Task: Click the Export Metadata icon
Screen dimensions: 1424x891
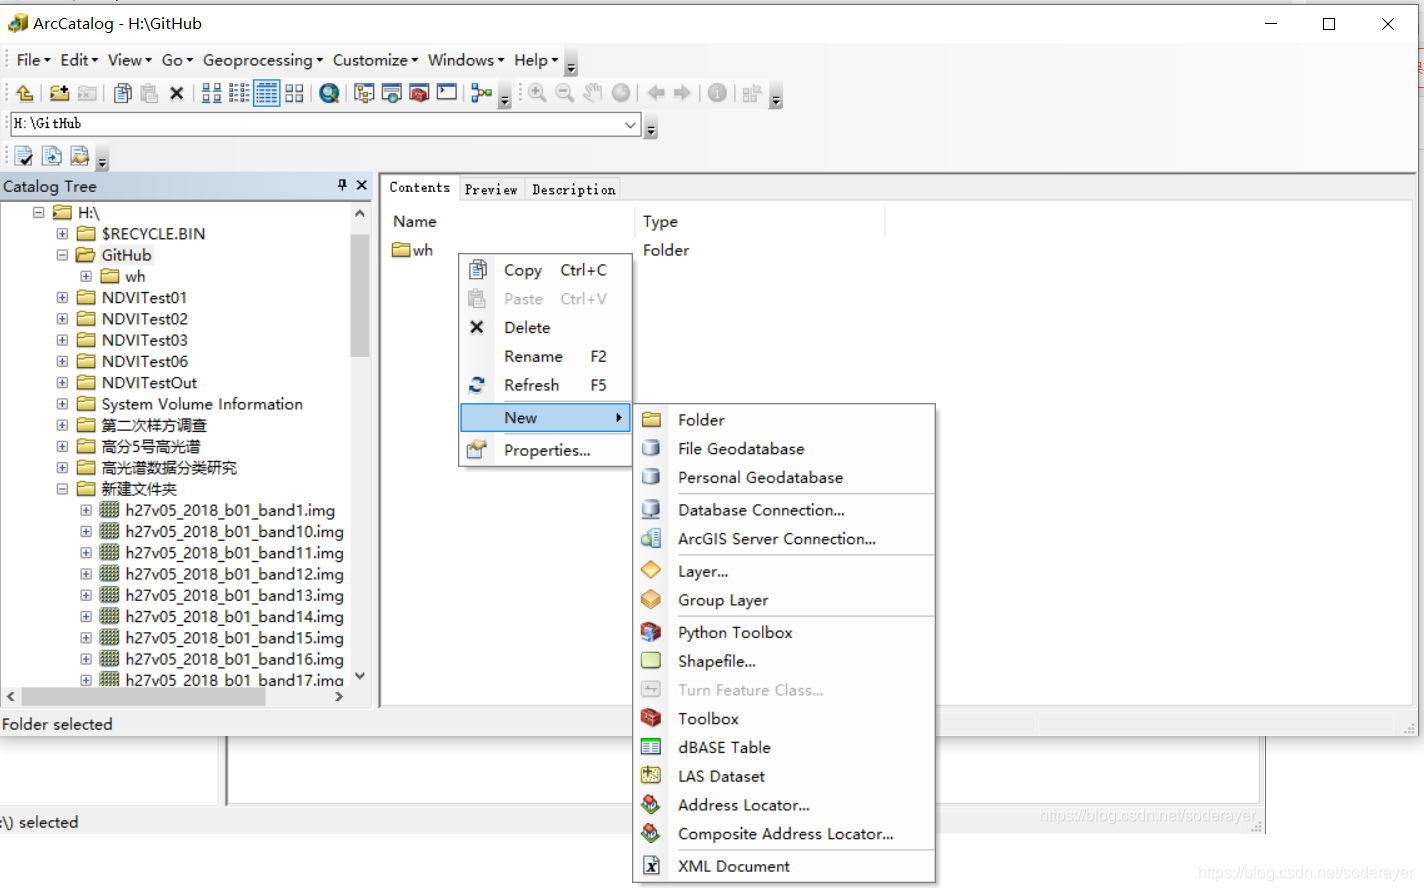Action: tap(52, 156)
